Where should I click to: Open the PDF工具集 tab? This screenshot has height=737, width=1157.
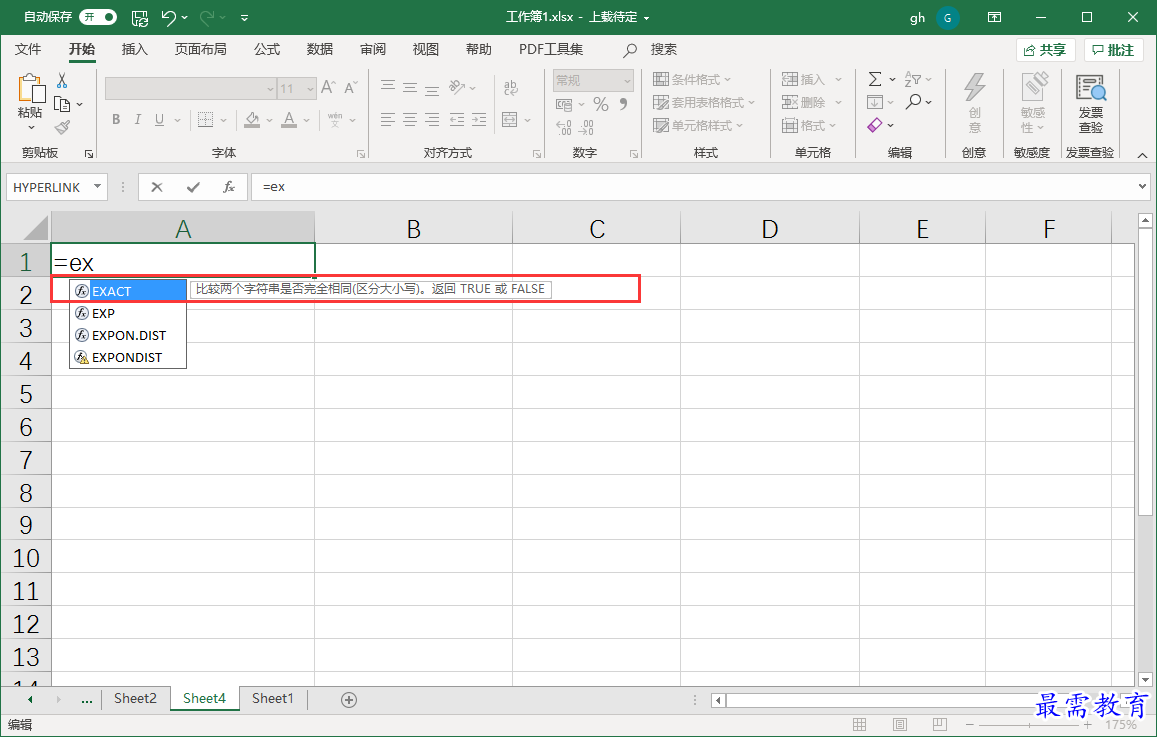[550, 49]
